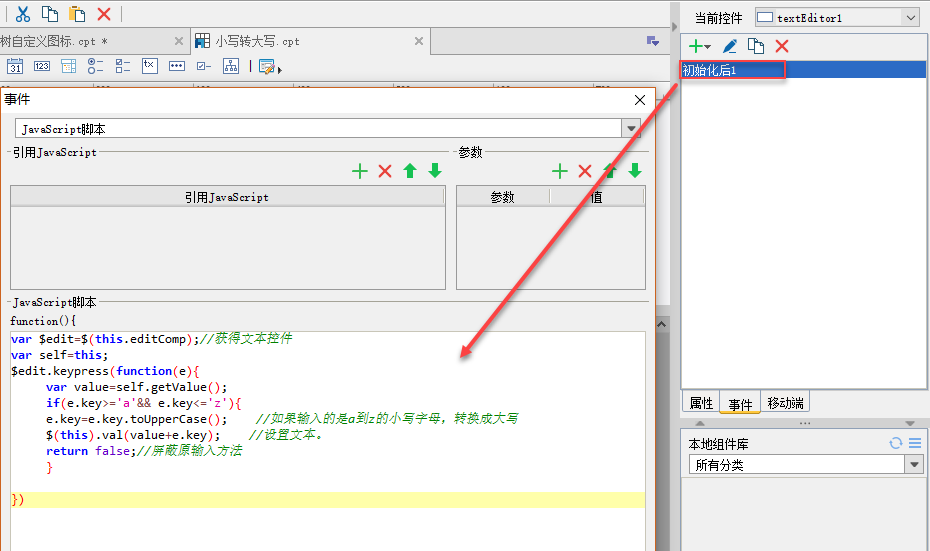This screenshot has height=551, width=930.
Task: Close the 树自定义图标.cpt tab
Action: tap(179, 41)
